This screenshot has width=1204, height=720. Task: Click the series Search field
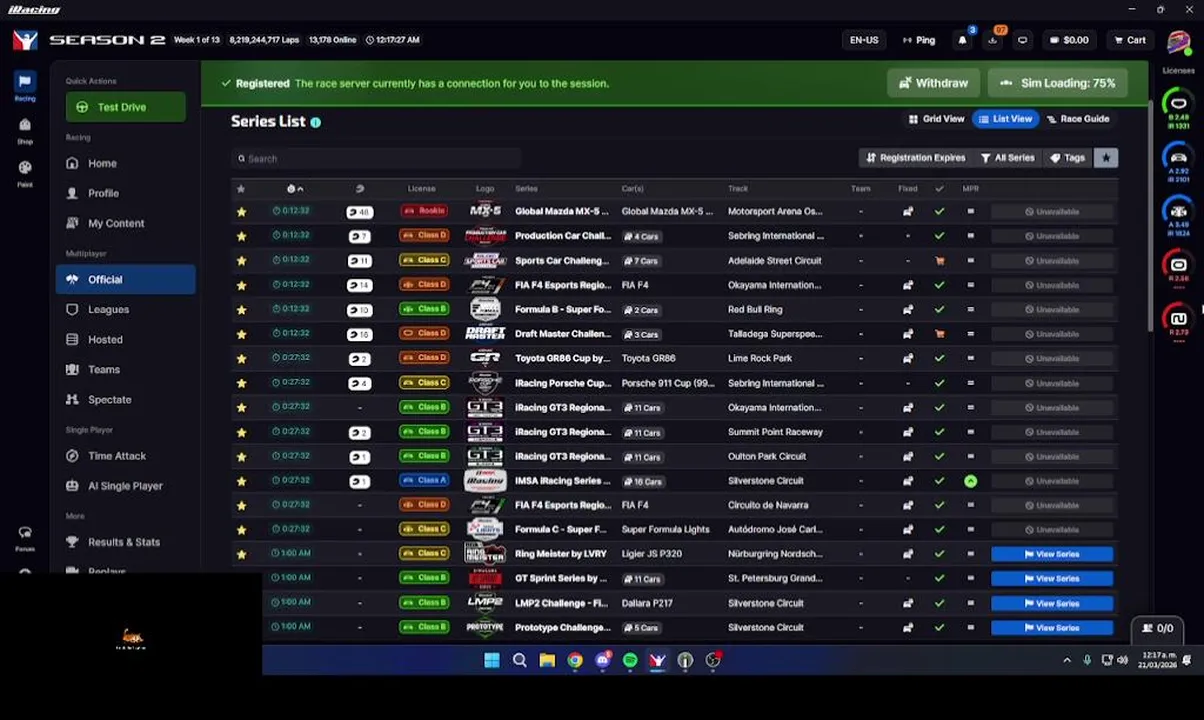[375, 158]
